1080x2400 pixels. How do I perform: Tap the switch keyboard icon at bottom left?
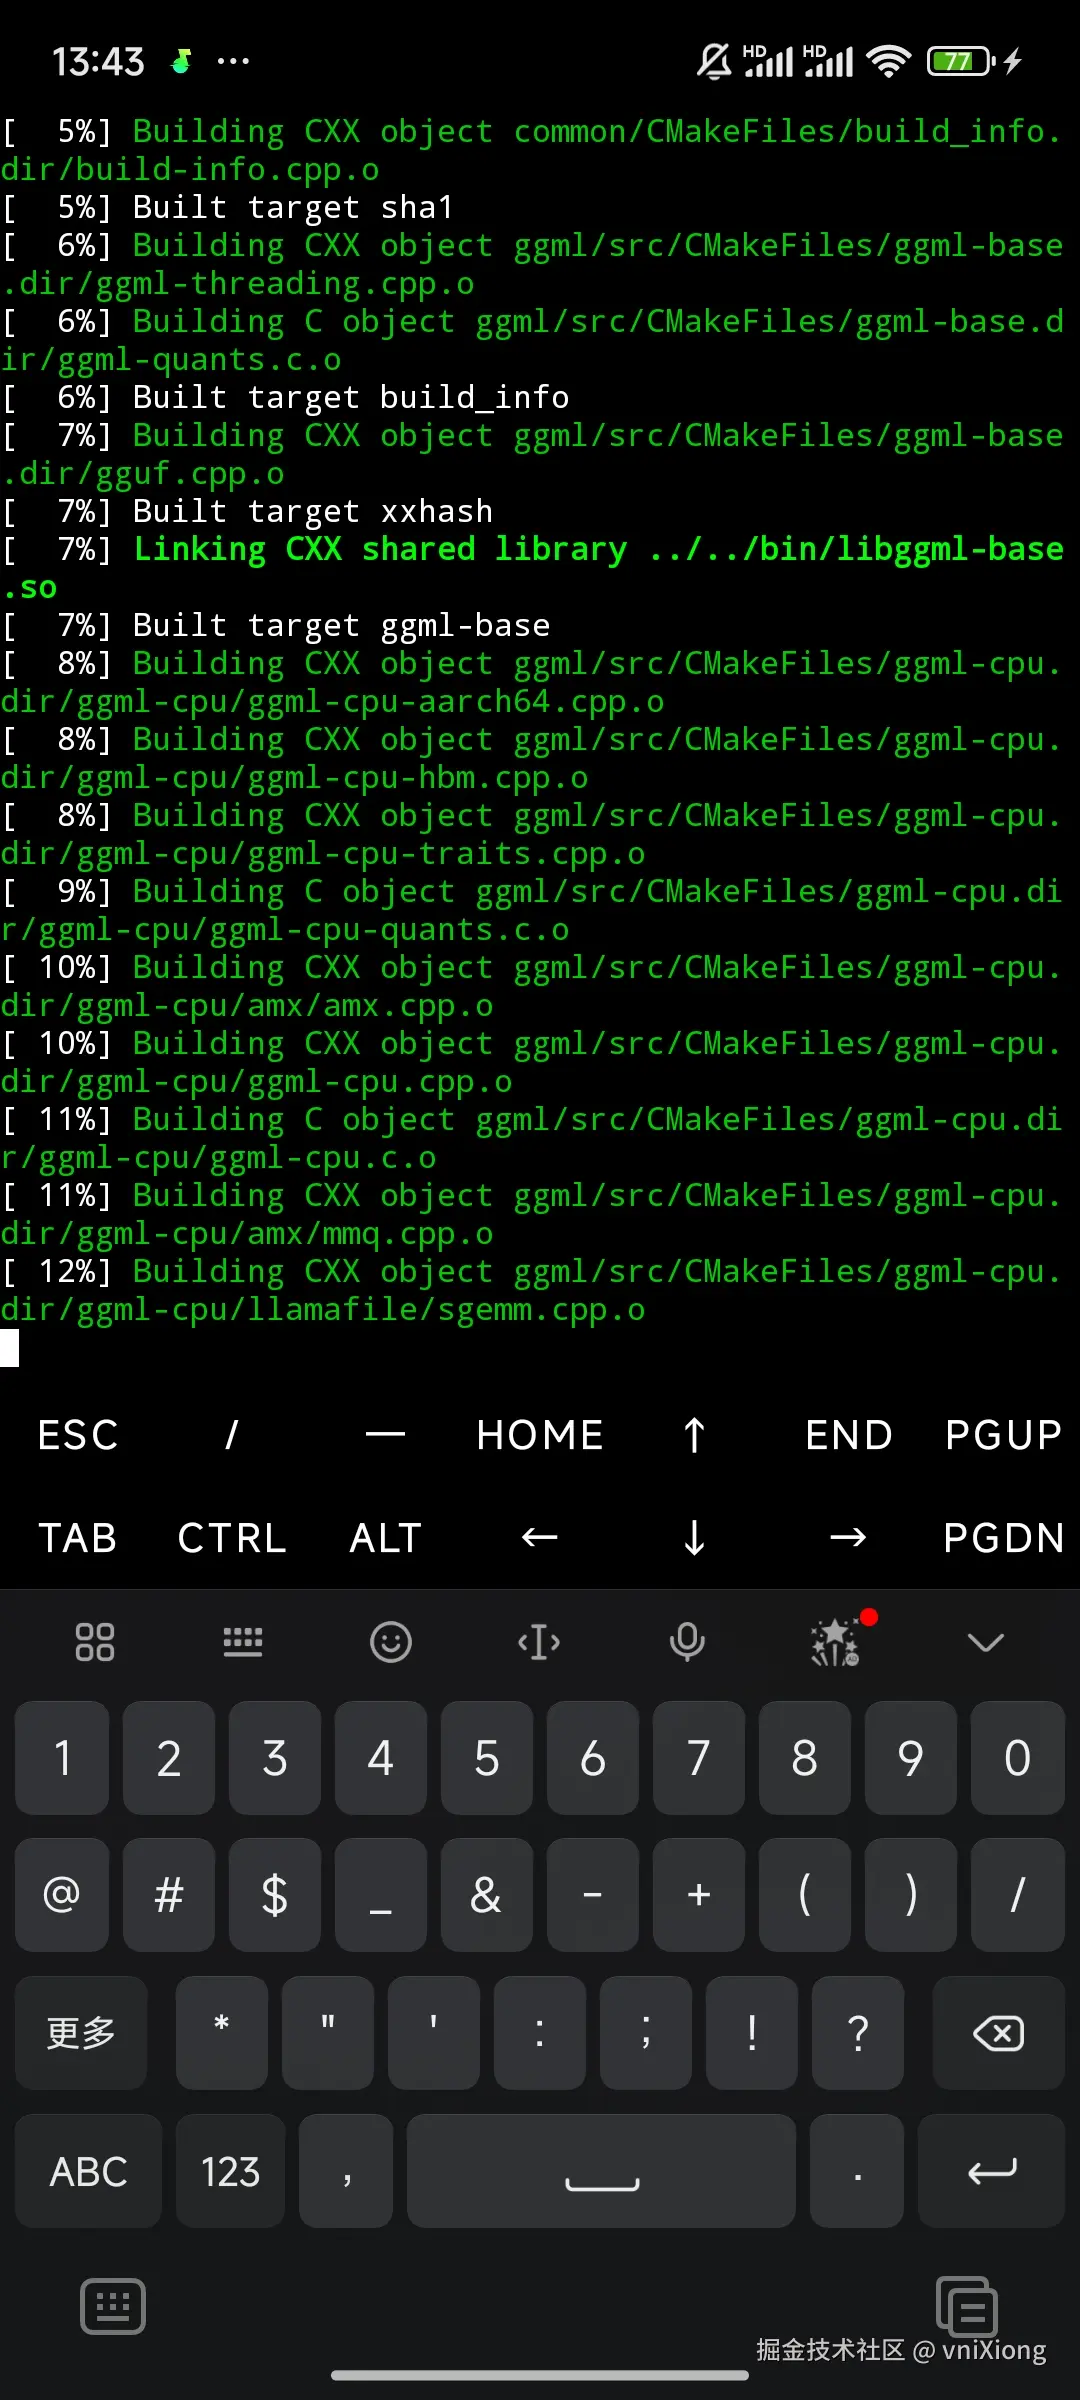(113, 2306)
